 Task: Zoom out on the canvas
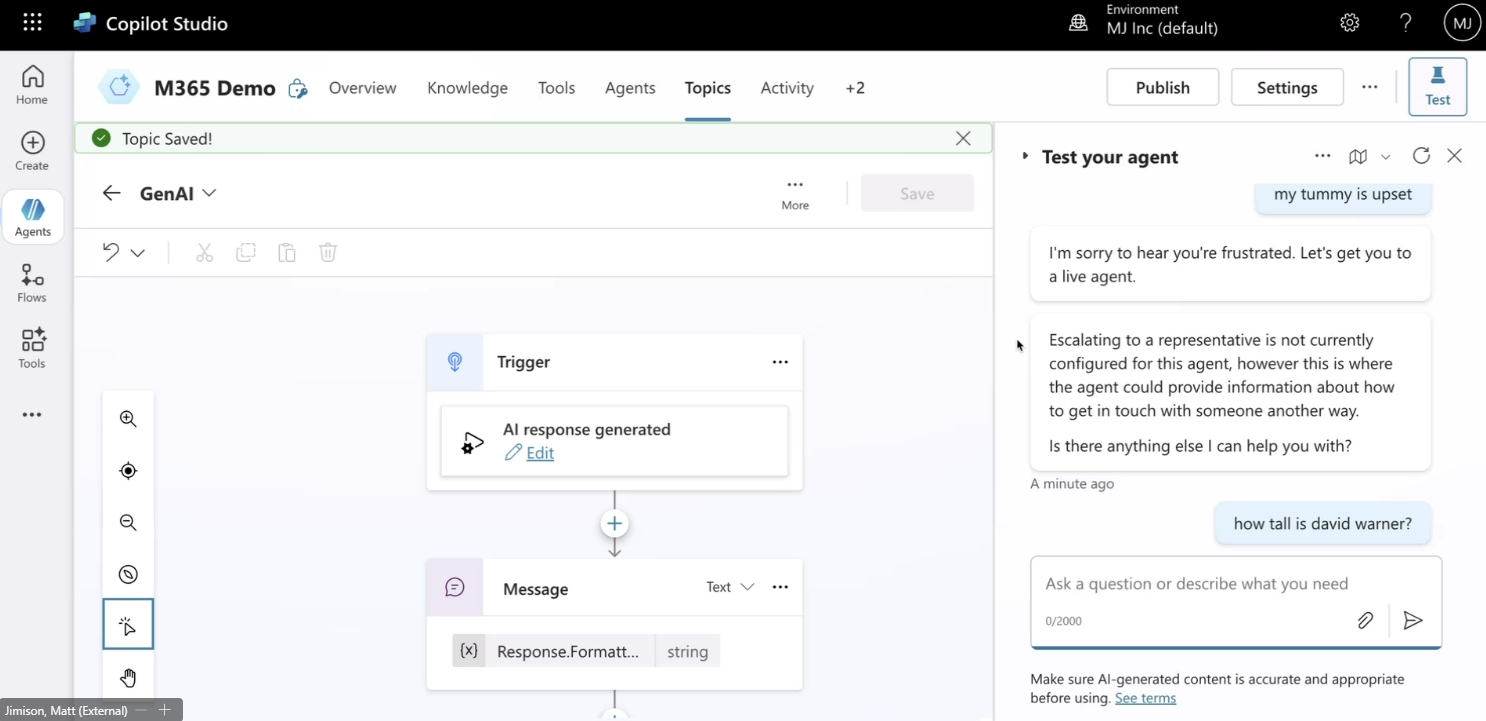[x=128, y=522]
